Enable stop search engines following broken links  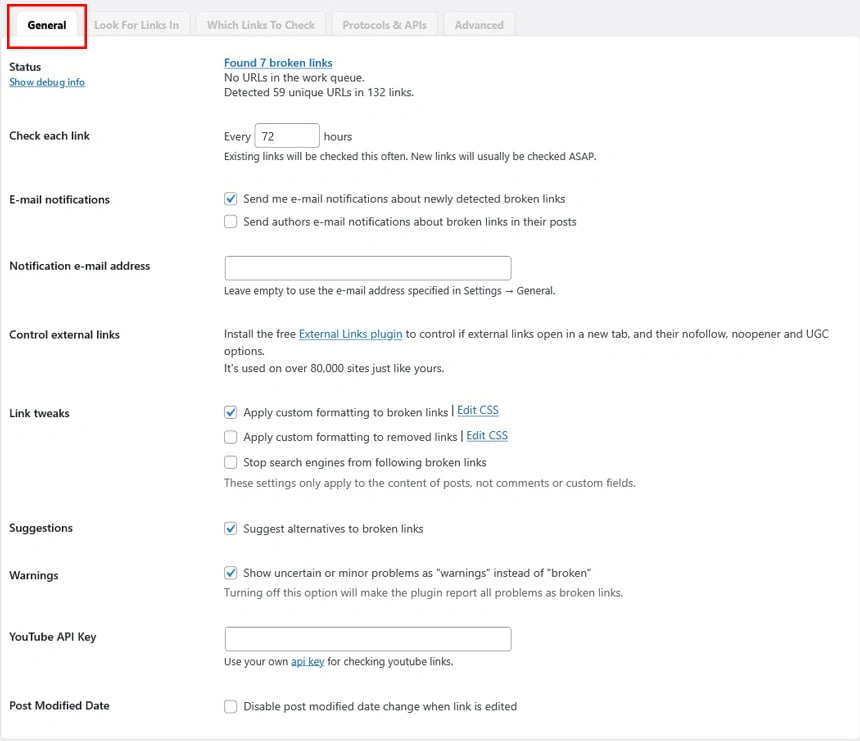click(x=231, y=463)
